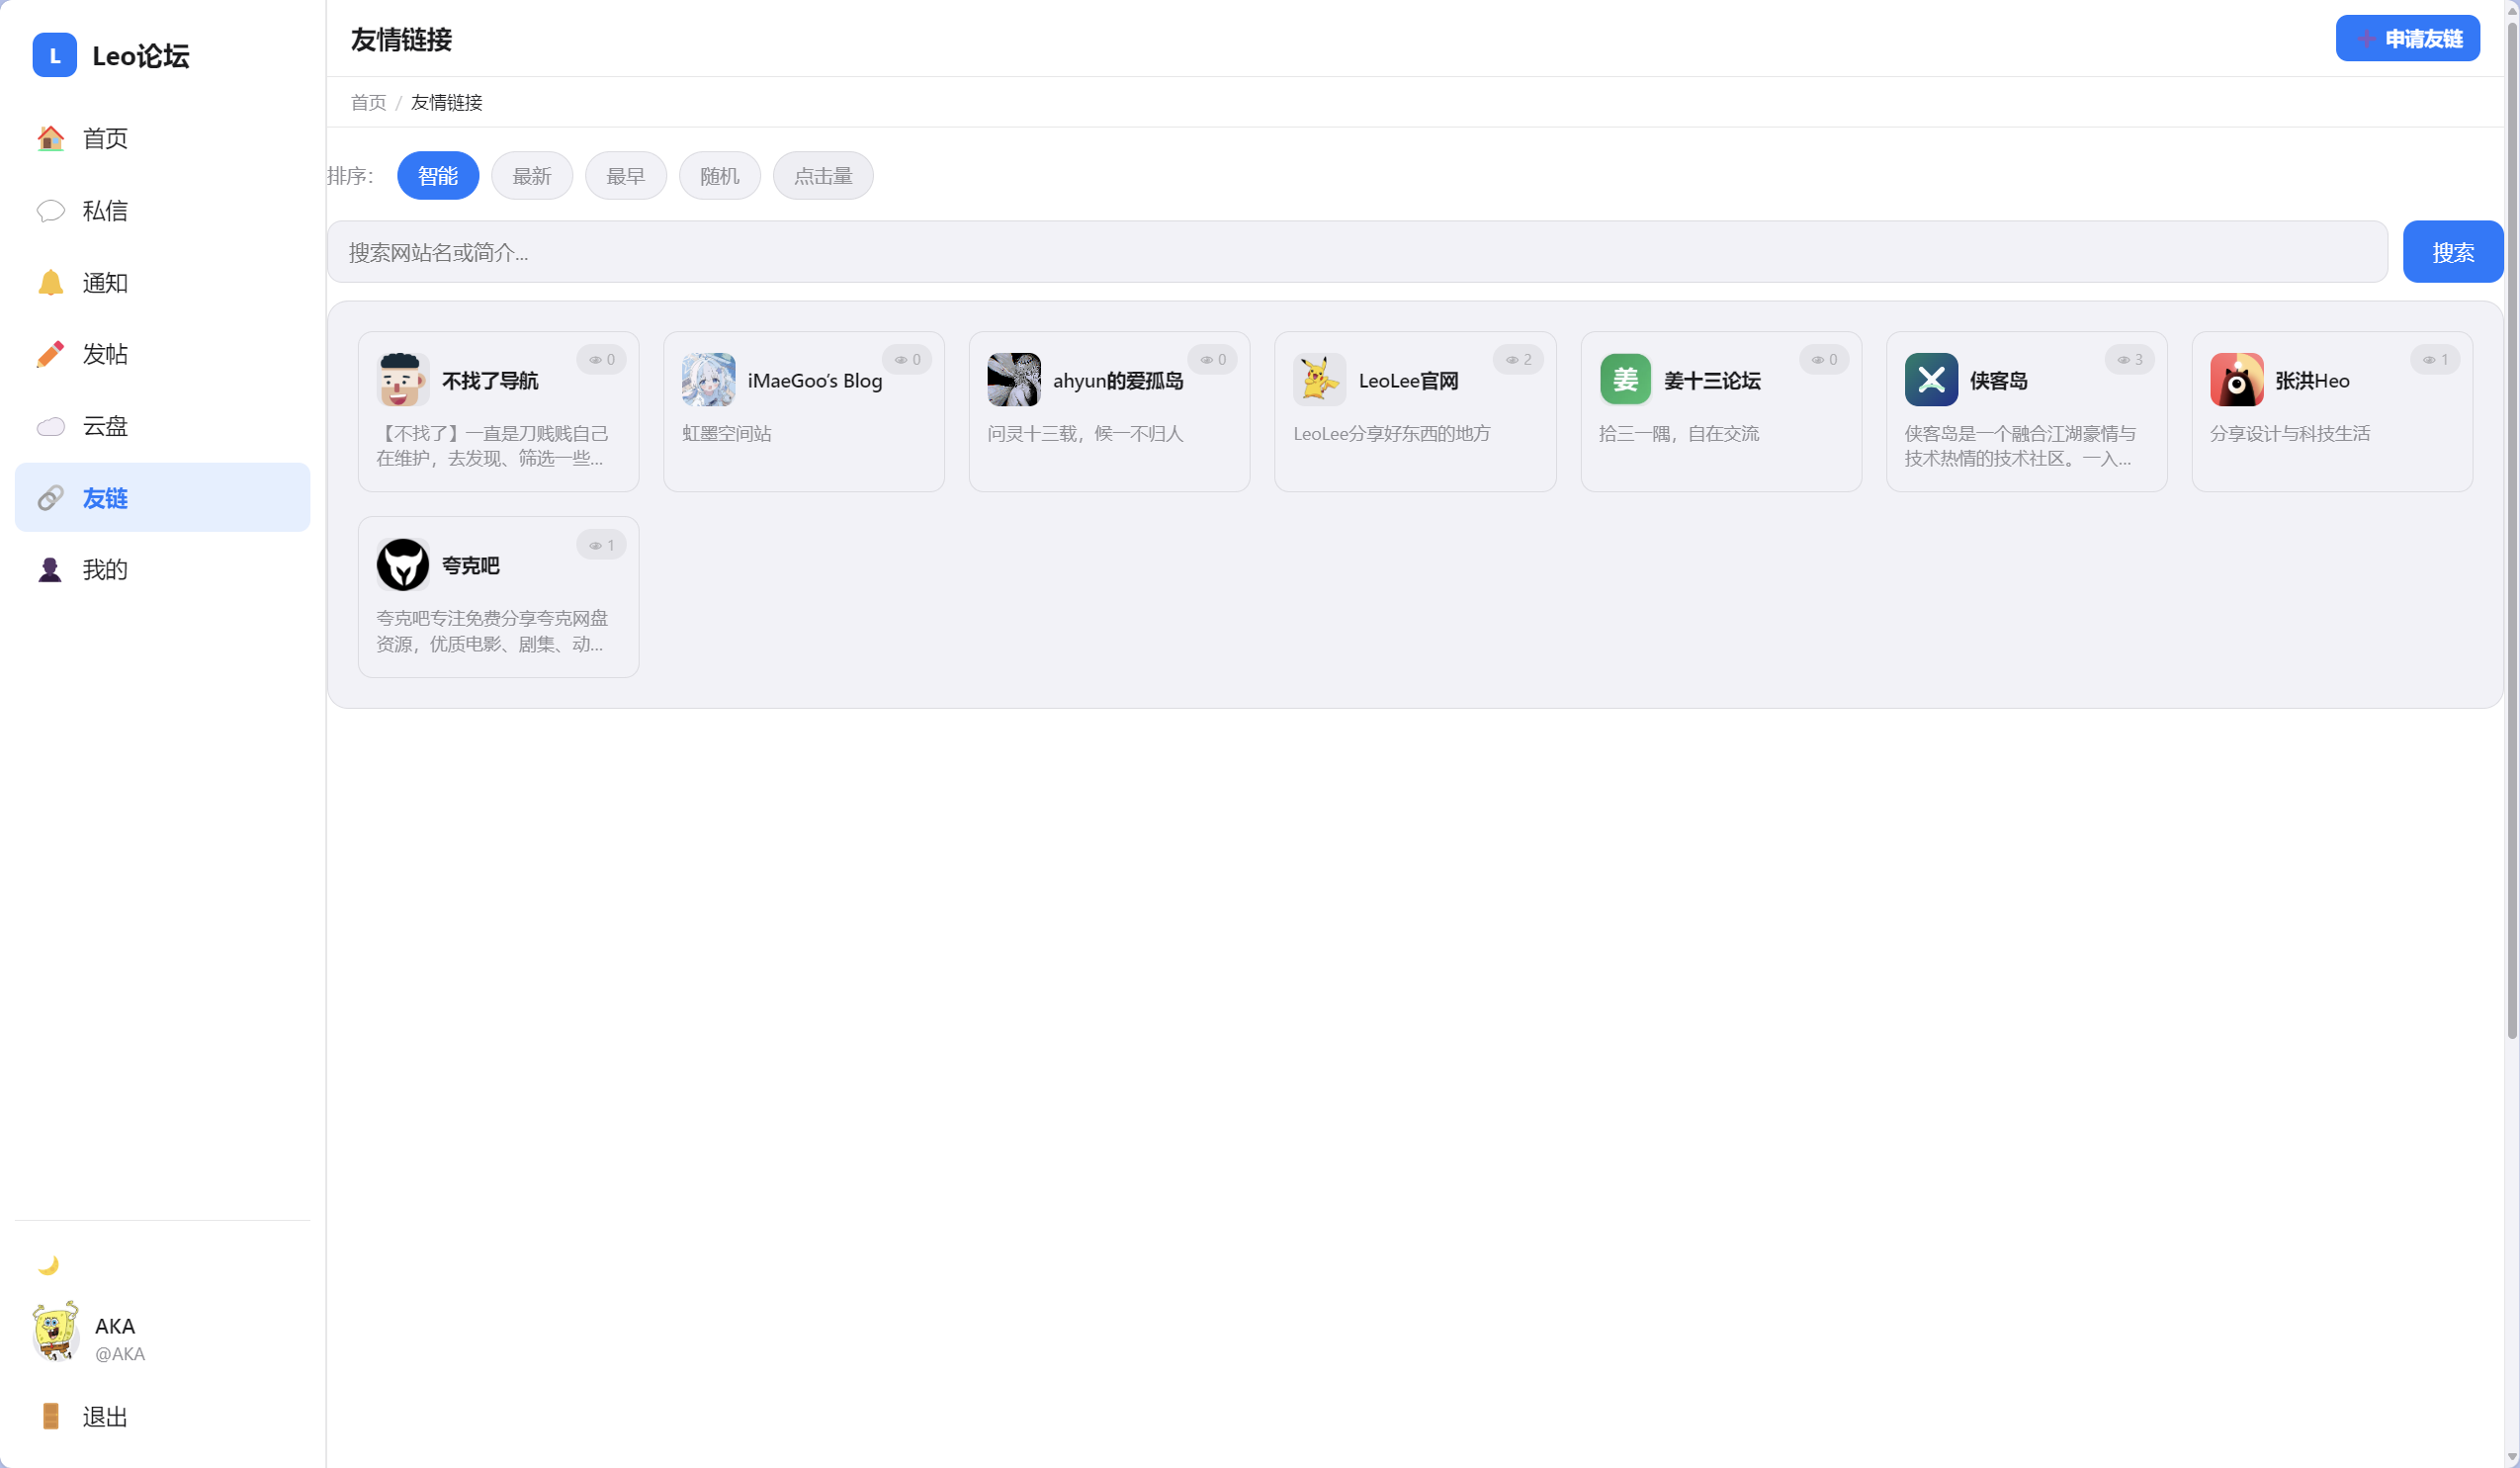Click the 首页 breadcrumb link

click(x=368, y=102)
